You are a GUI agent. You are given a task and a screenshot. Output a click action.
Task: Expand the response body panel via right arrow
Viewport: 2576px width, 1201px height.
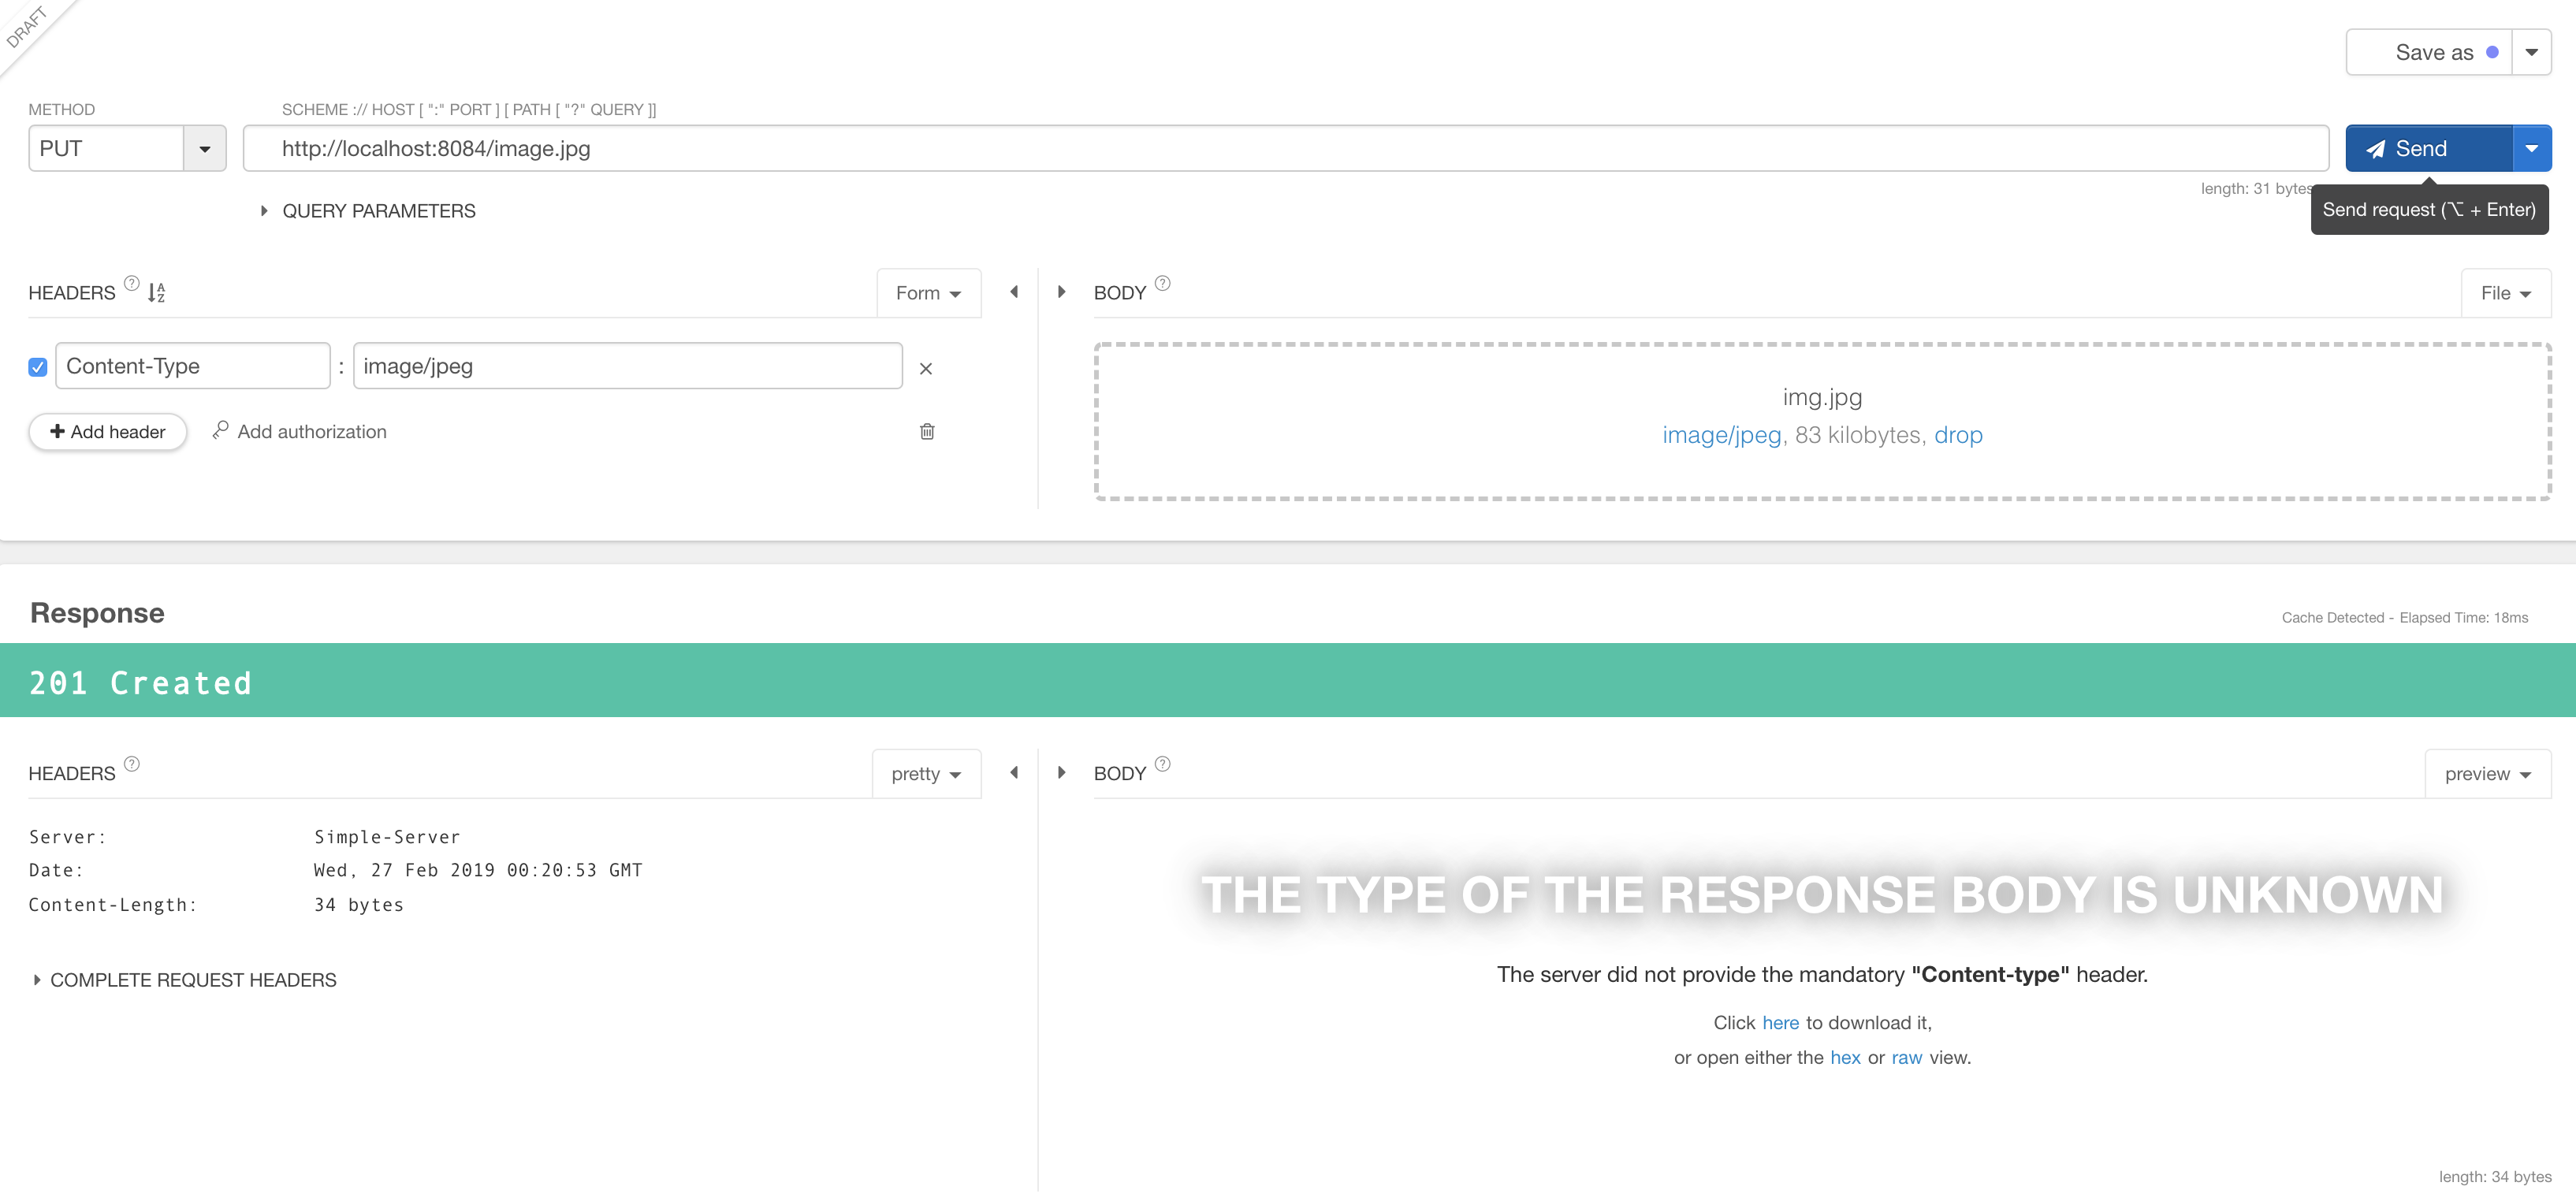coord(1061,772)
